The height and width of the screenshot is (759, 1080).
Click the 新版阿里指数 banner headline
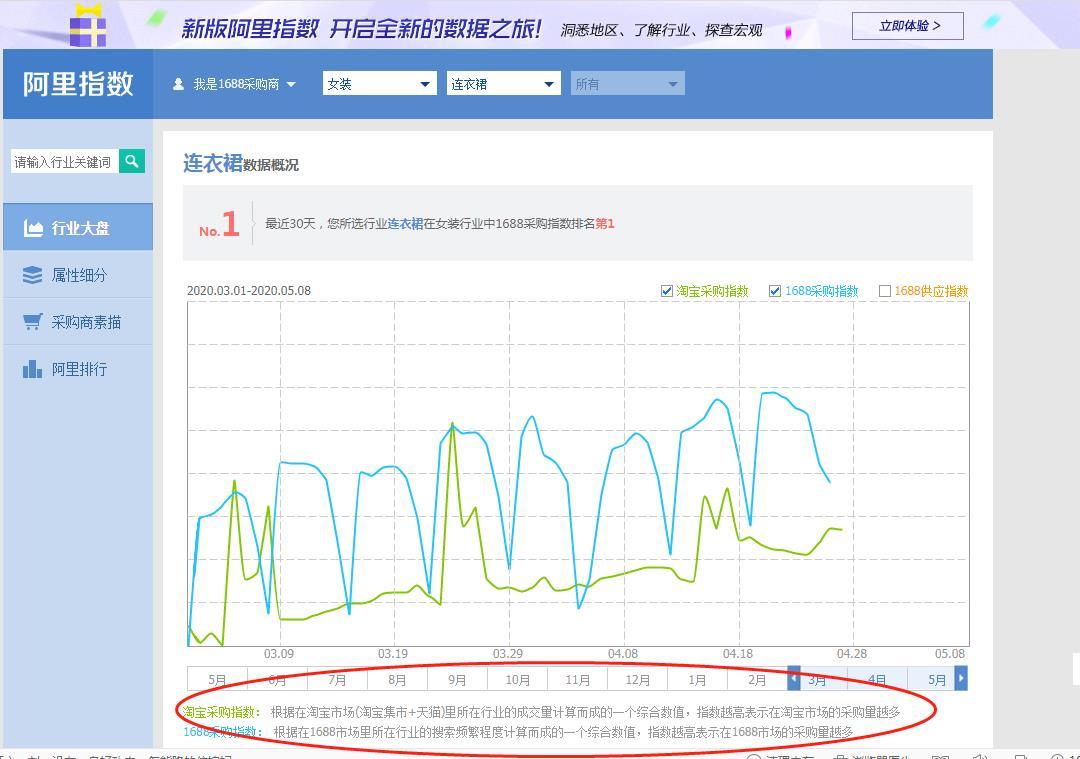pos(361,28)
